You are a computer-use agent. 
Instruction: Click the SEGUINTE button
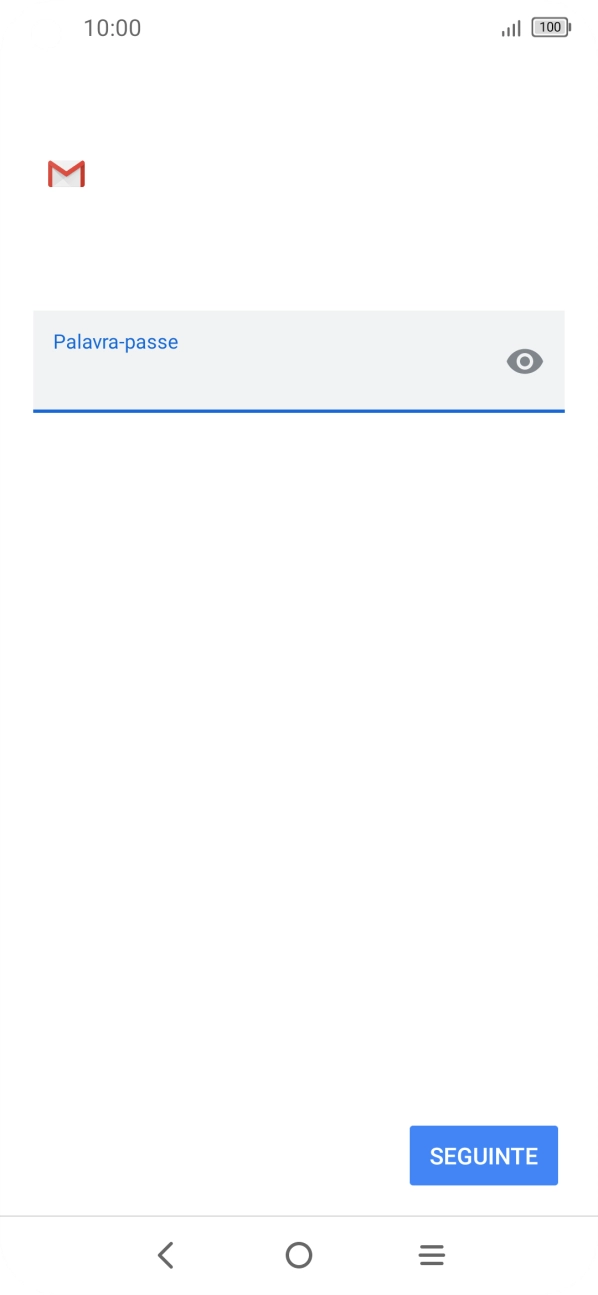point(484,1156)
